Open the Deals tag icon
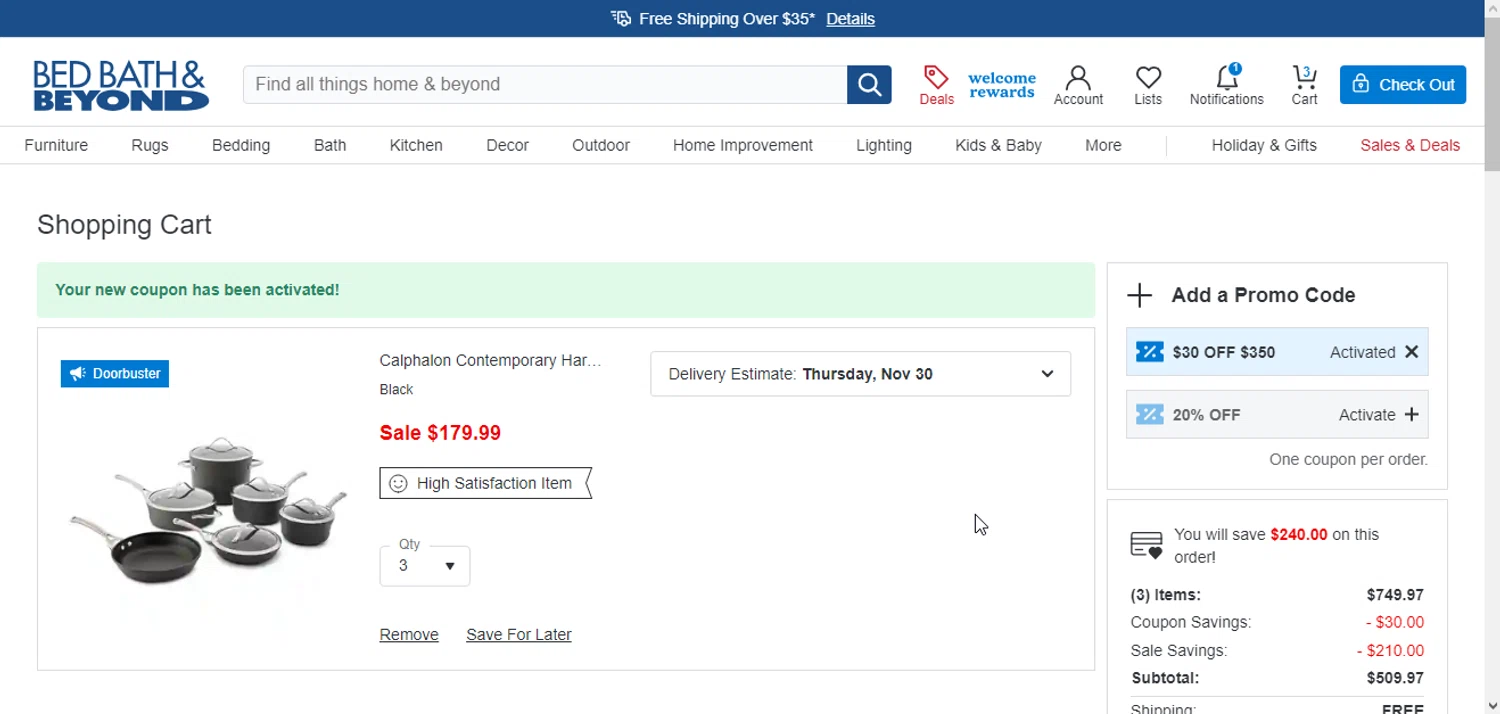The image size is (1500, 714). (x=936, y=85)
